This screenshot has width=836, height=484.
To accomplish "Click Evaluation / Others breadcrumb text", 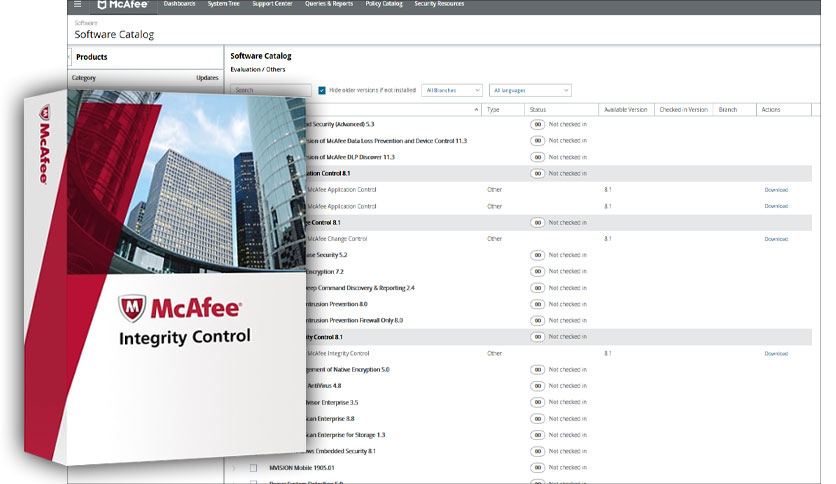I will (x=258, y=70).
